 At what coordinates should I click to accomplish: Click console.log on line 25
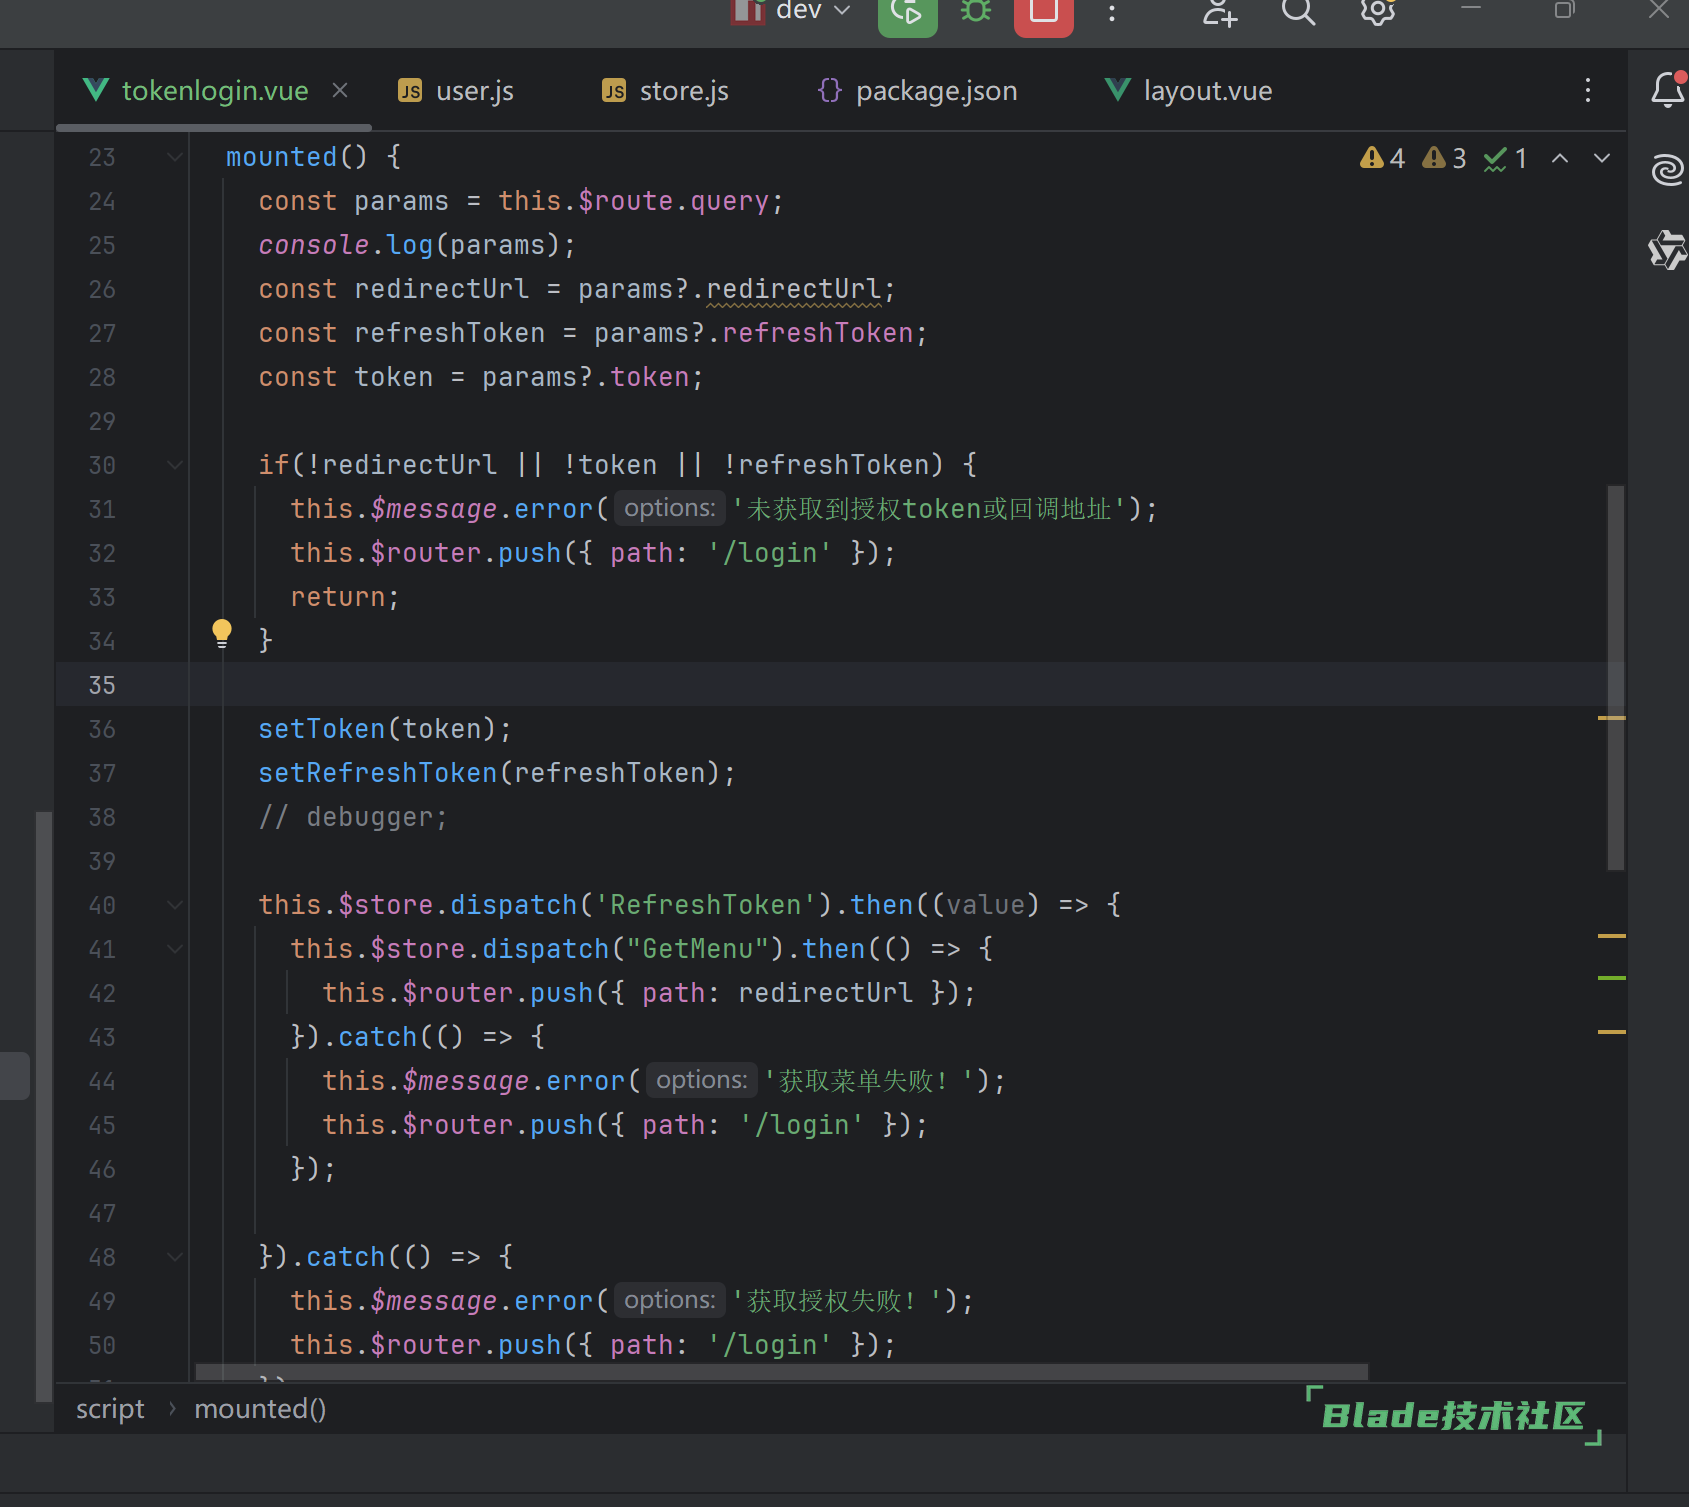pyautogui.click(x=346, y=245)
